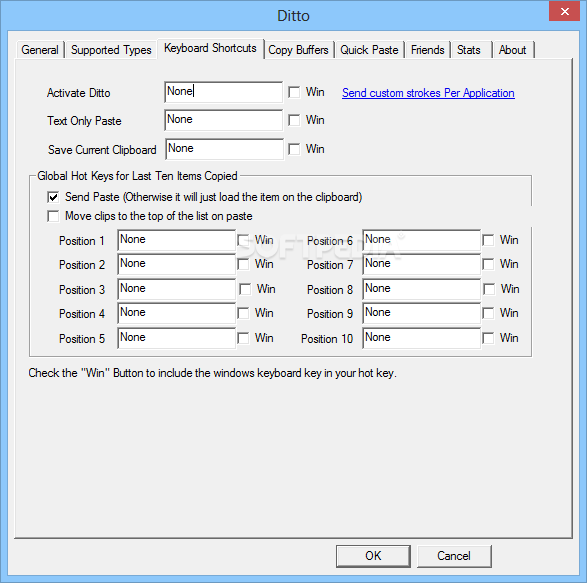Click the Position 10 hotkey field

pos(422,338)
